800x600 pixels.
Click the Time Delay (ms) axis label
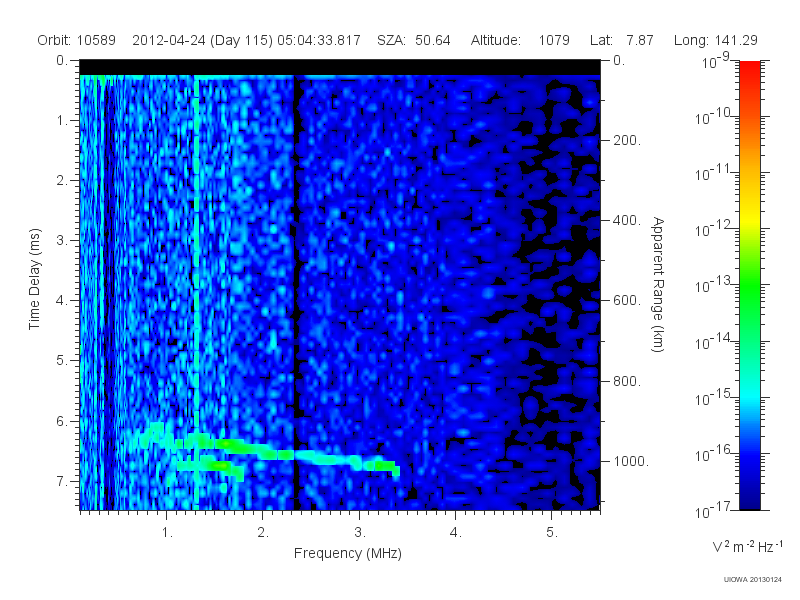34,279
